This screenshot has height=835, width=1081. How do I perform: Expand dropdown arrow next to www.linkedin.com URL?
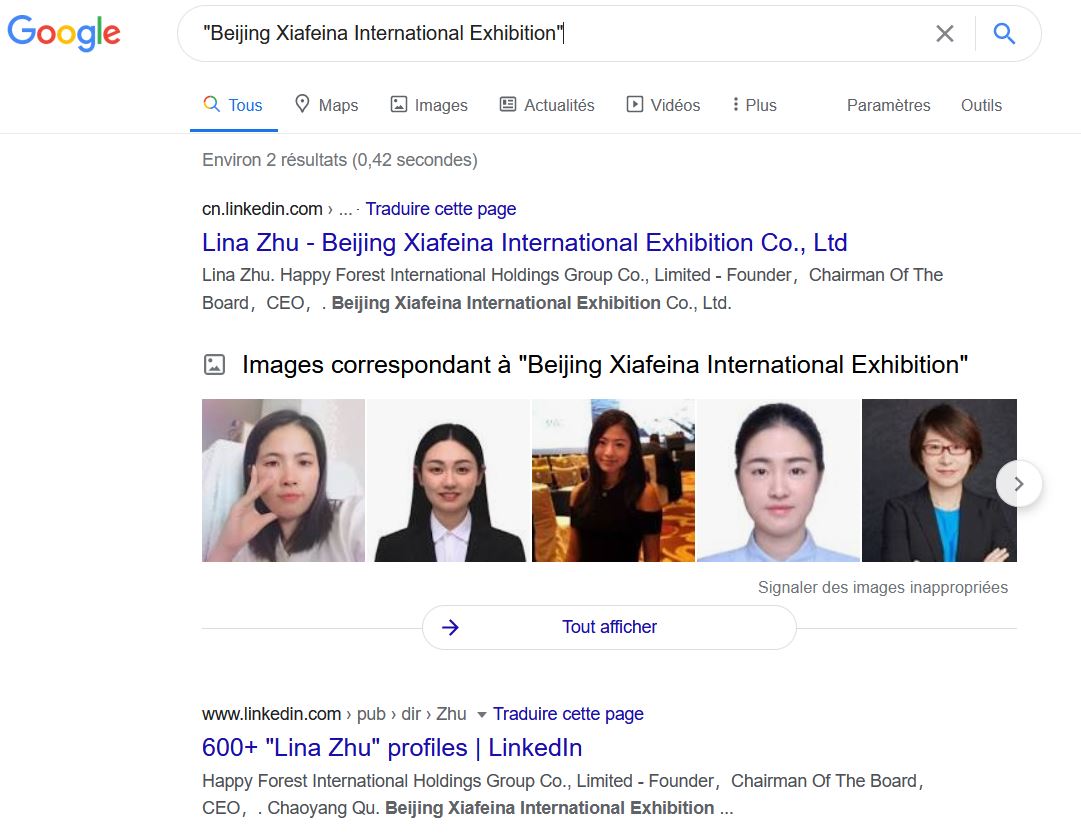(481, 714)
